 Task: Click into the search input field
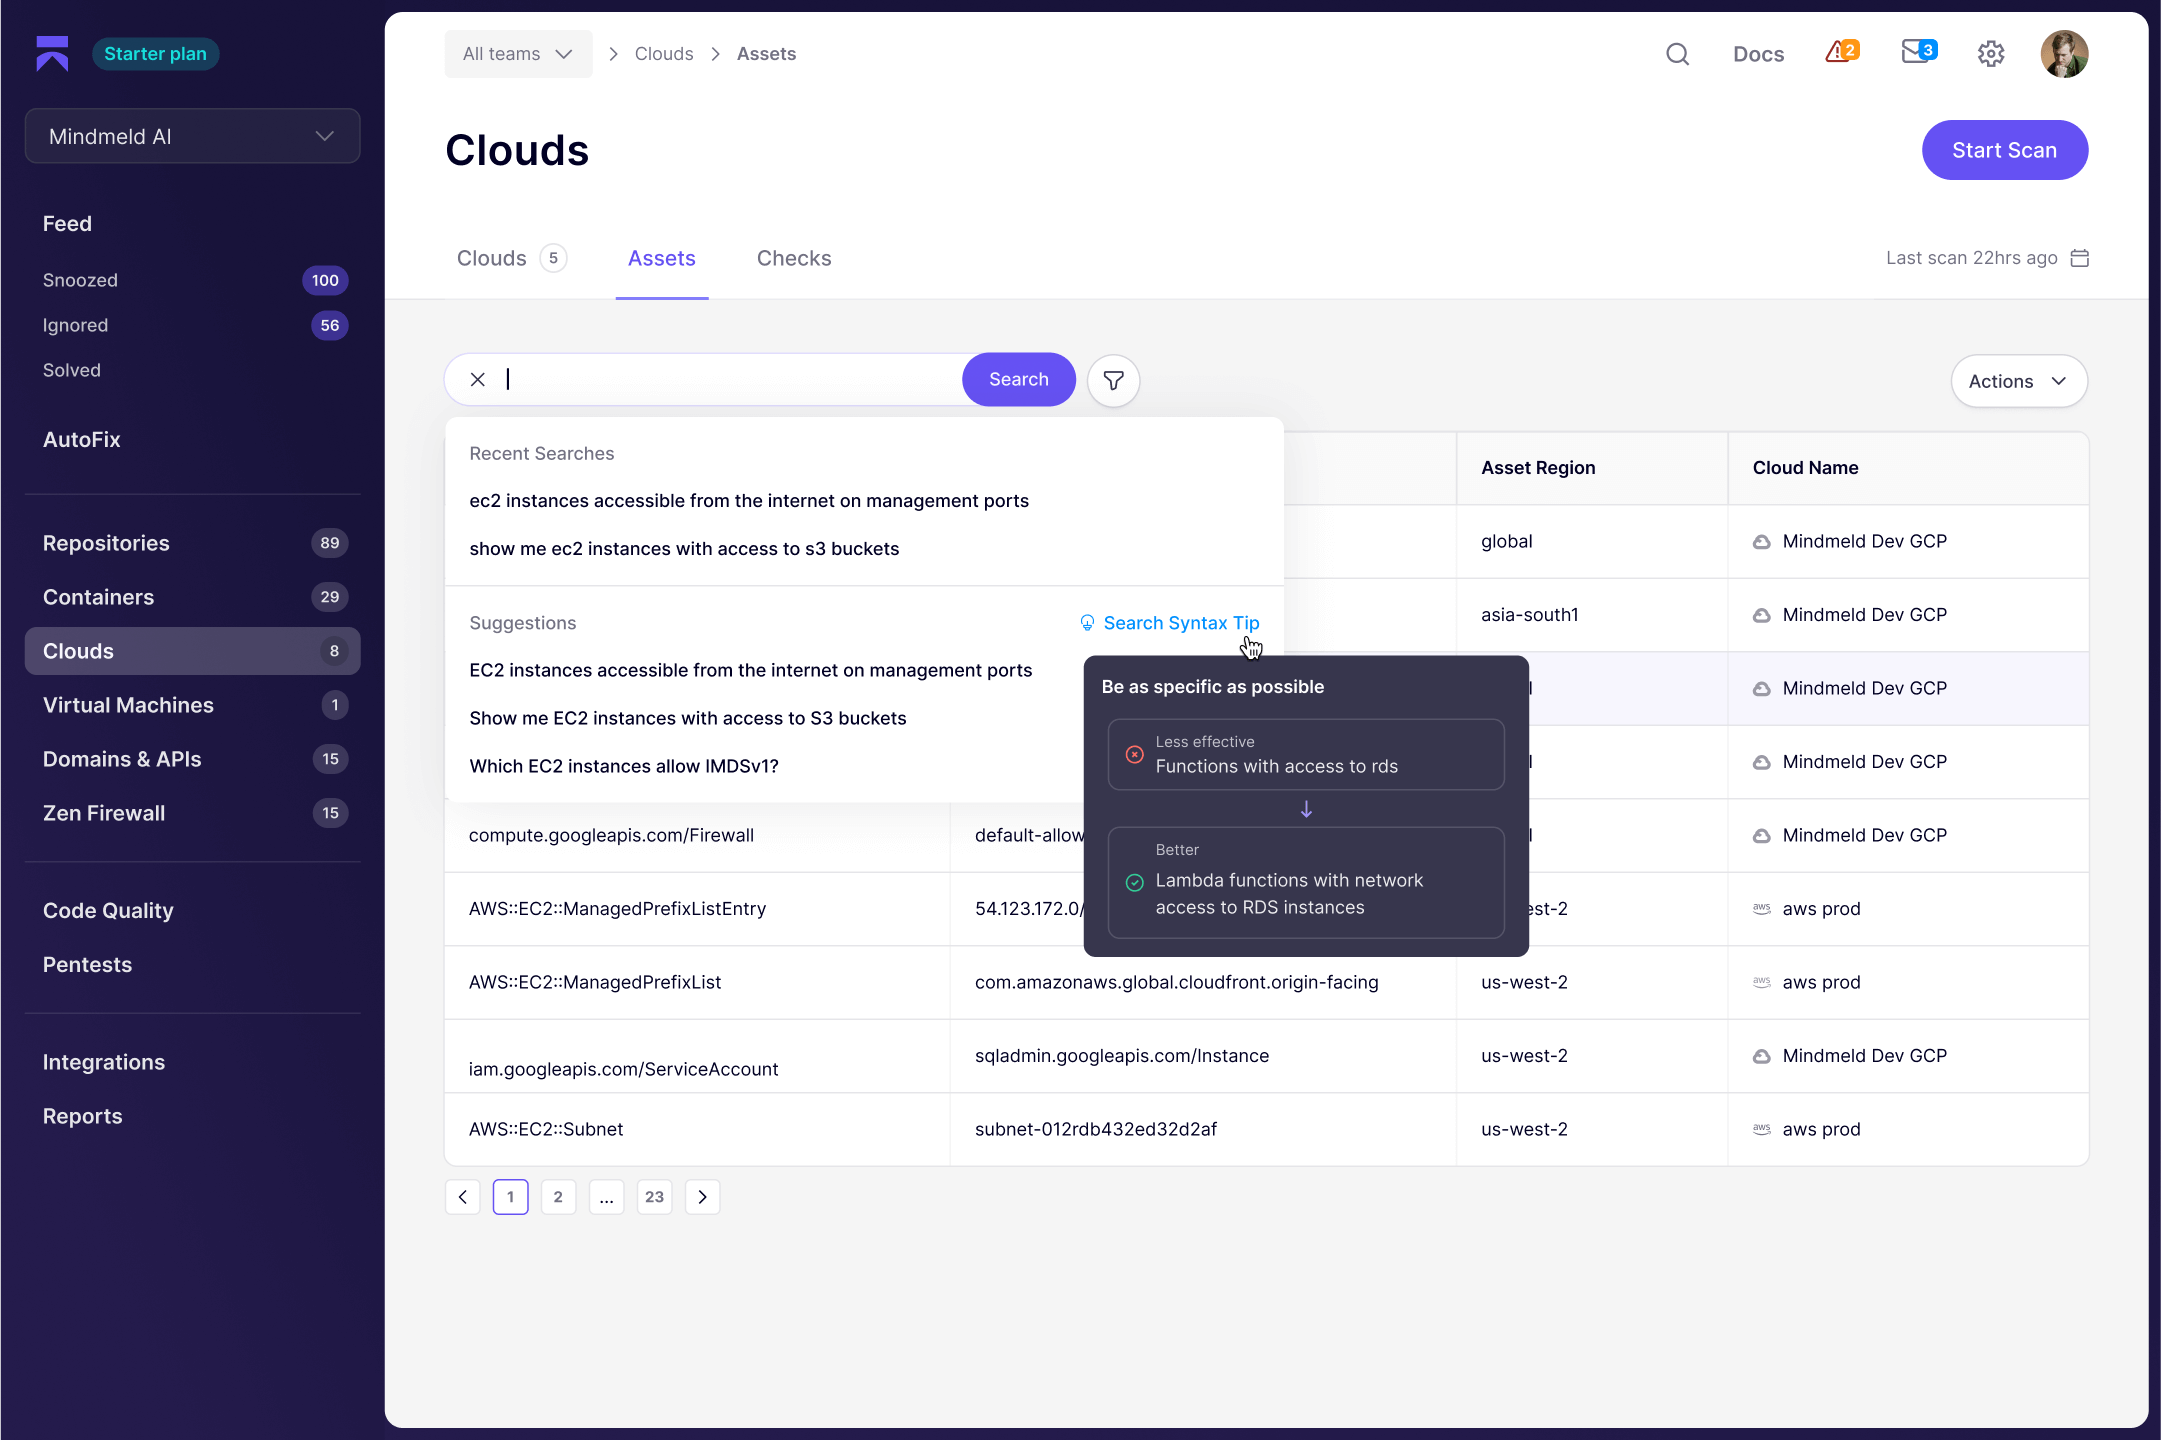pos(730,379)
